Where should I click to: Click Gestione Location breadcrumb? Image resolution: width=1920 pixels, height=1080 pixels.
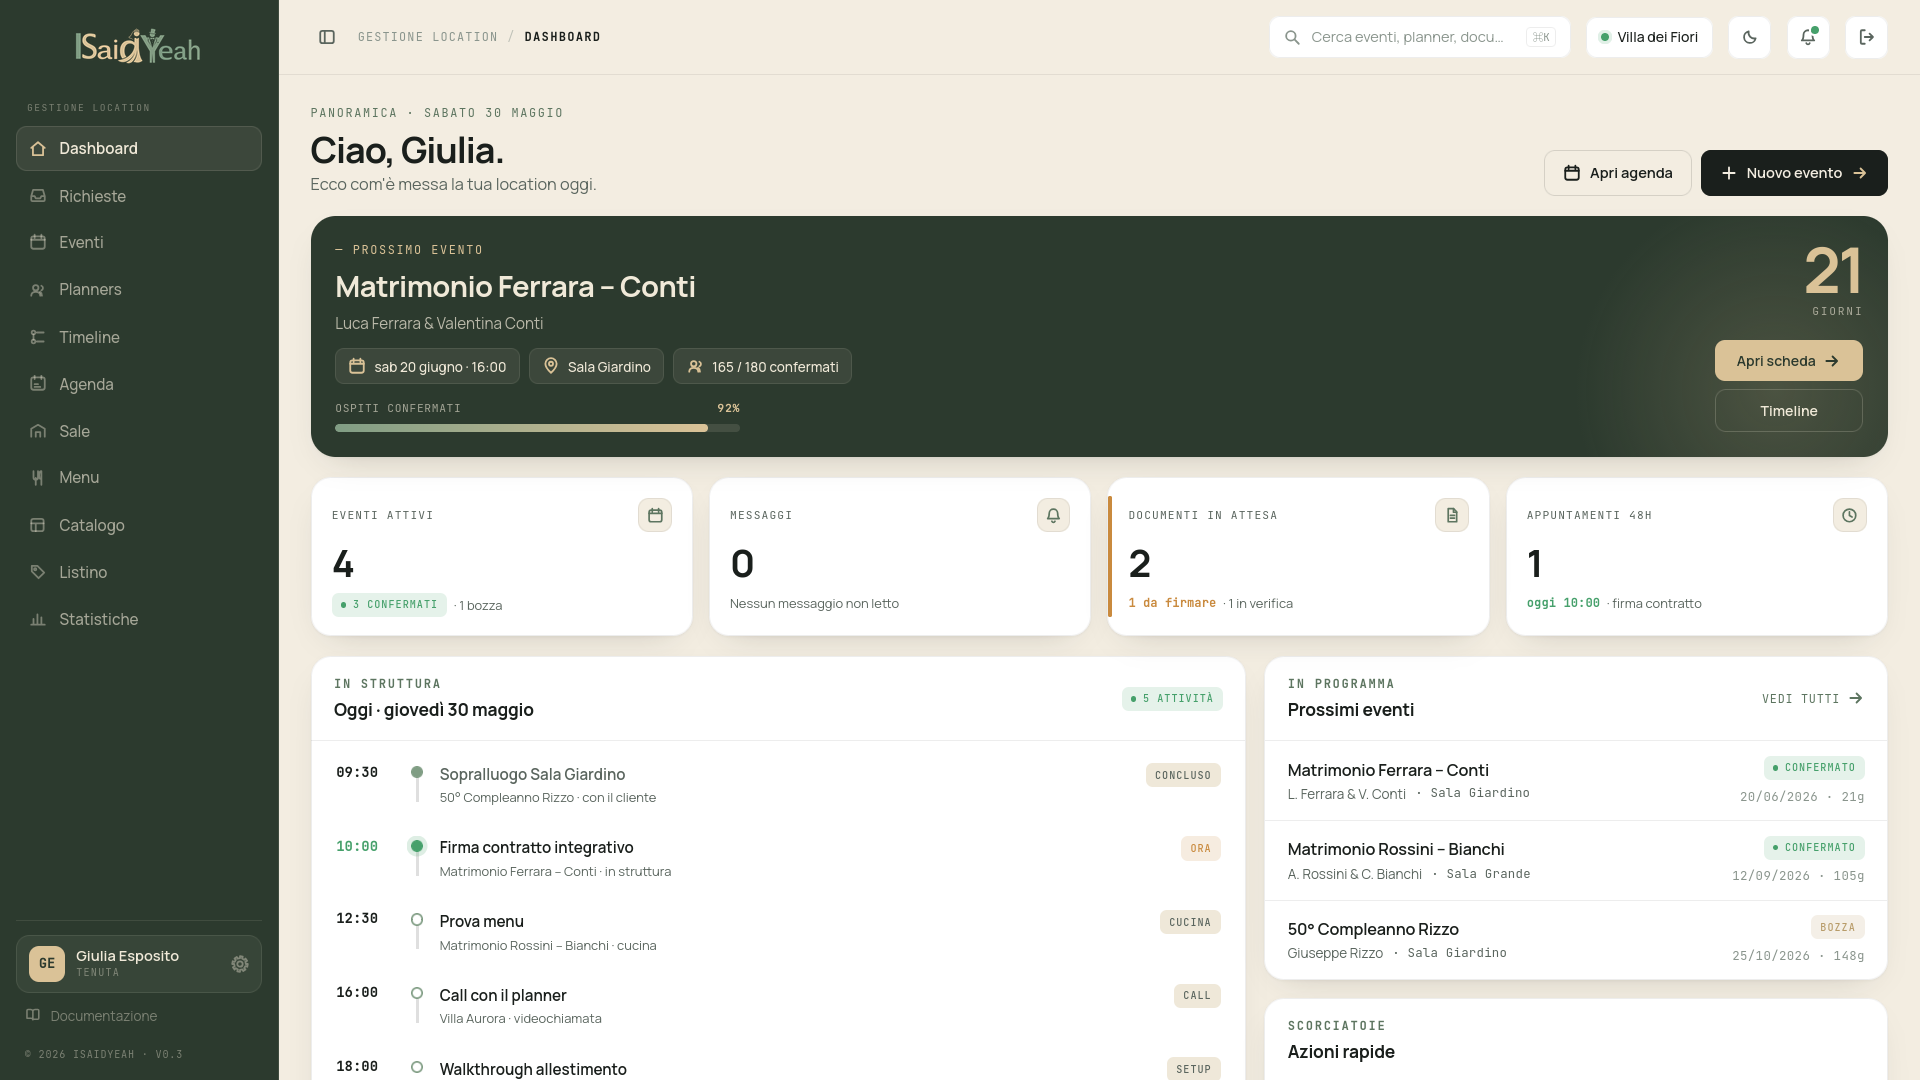pos(427,37)
